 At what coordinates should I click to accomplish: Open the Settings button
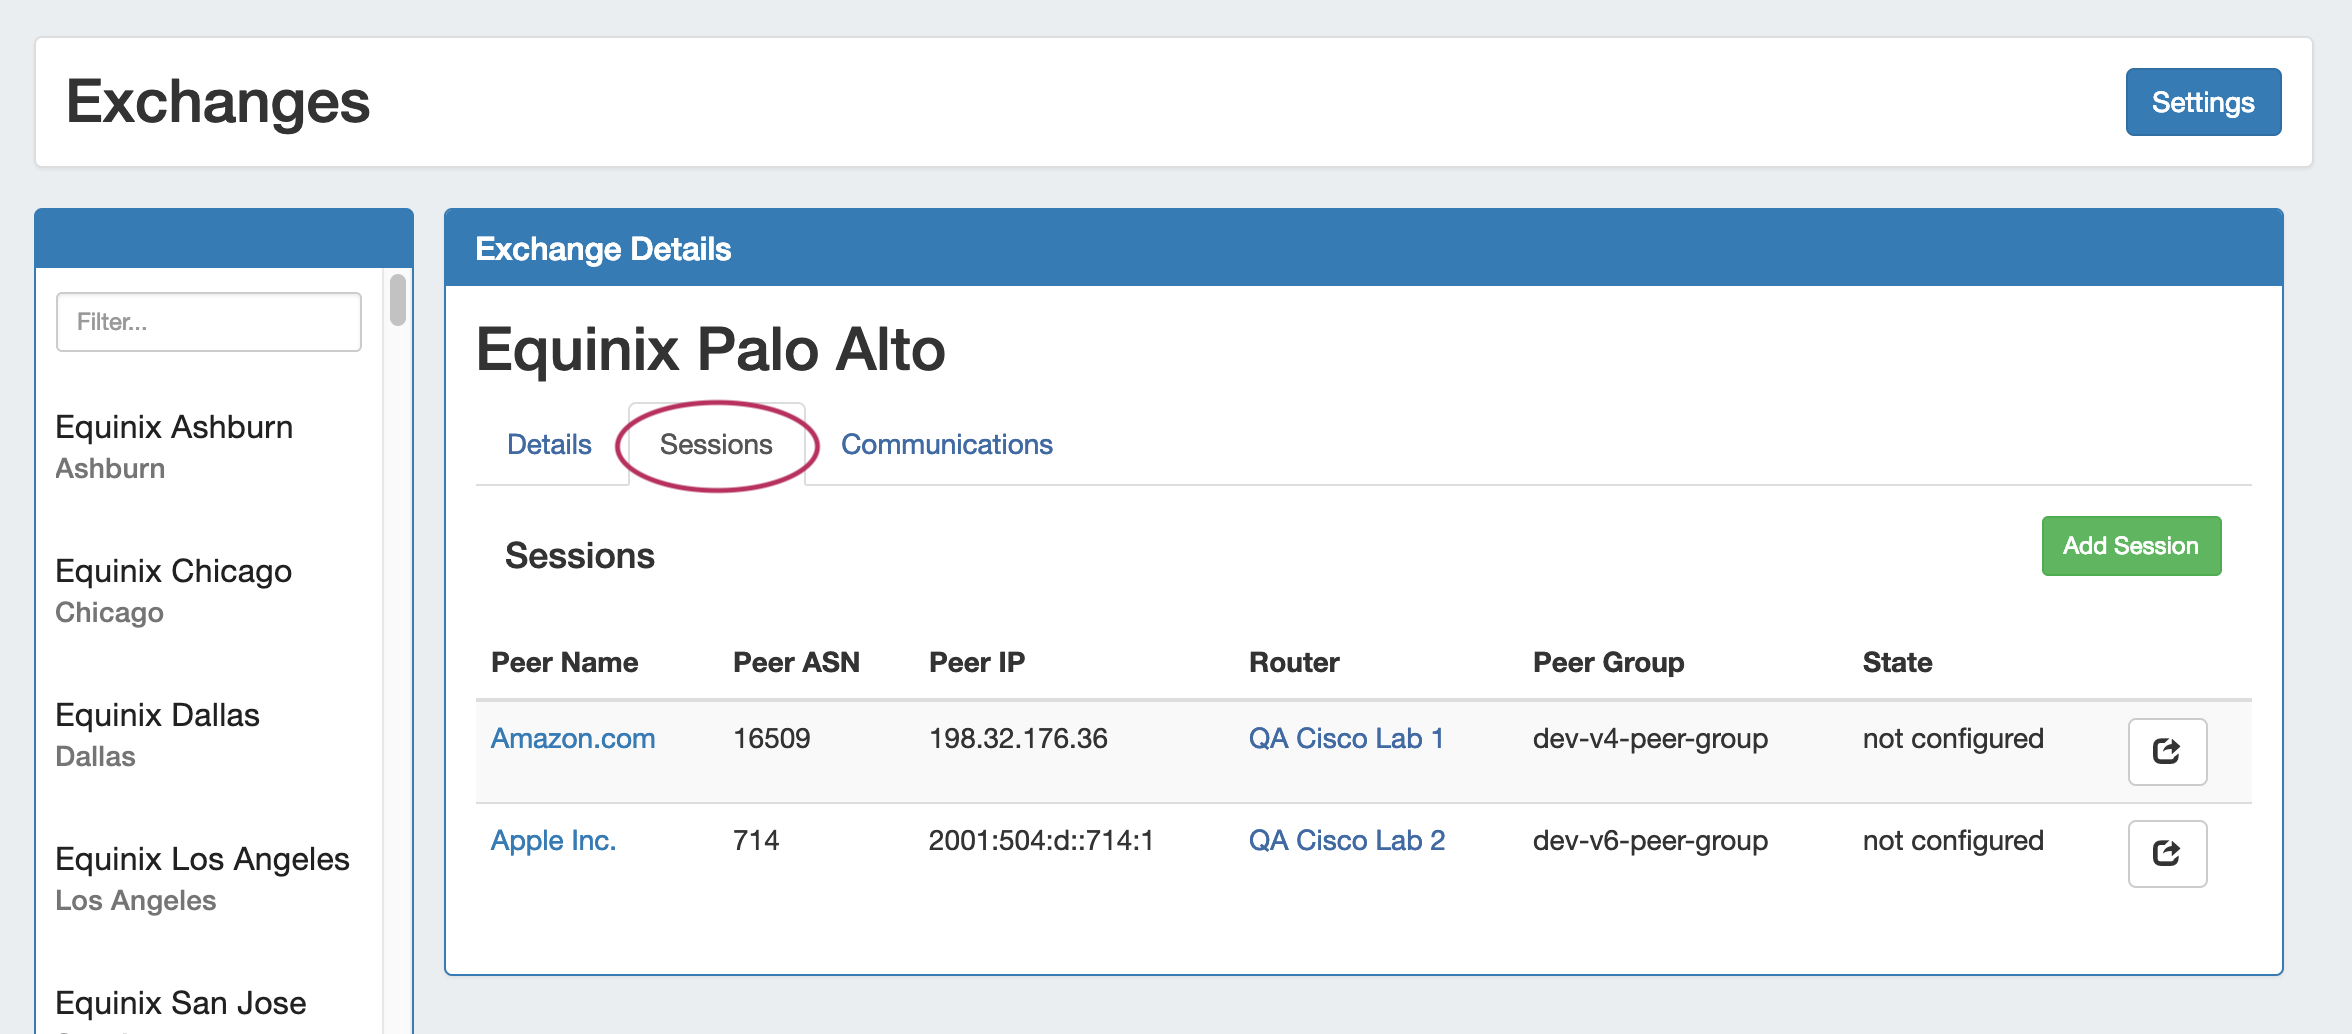[x=2203, y=102]
